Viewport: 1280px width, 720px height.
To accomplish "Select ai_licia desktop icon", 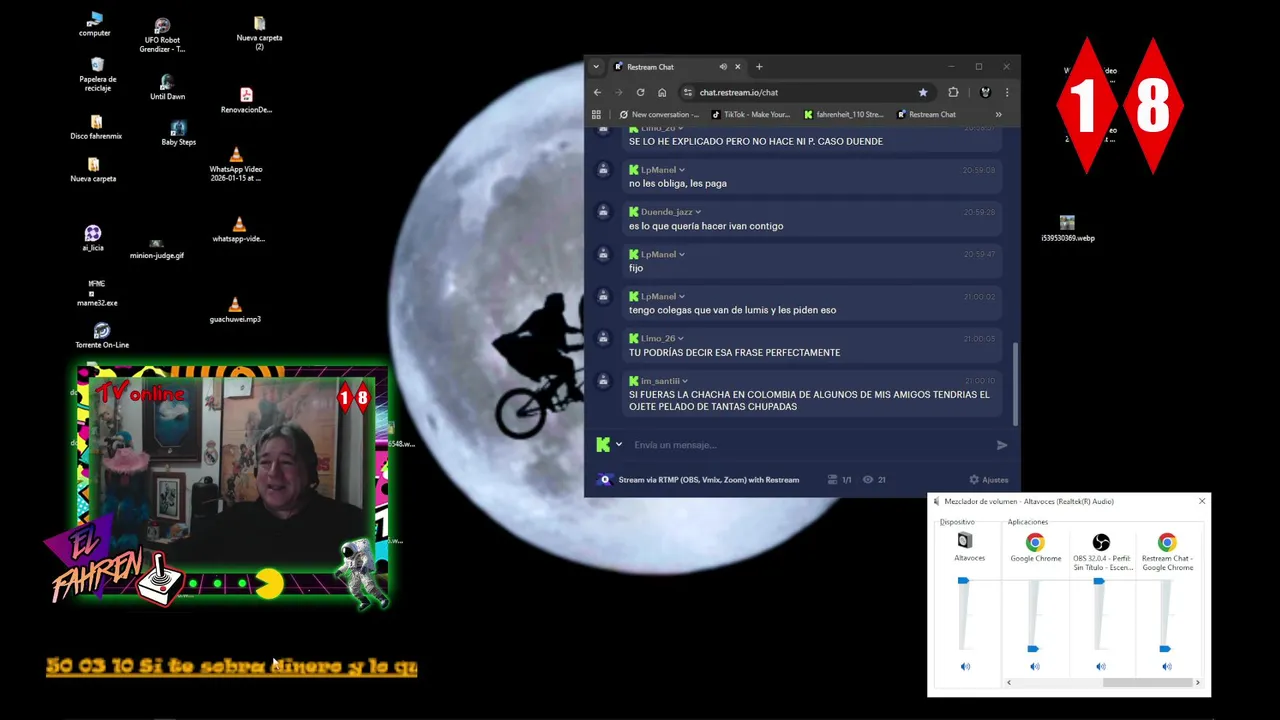I will tap(93, 238).
